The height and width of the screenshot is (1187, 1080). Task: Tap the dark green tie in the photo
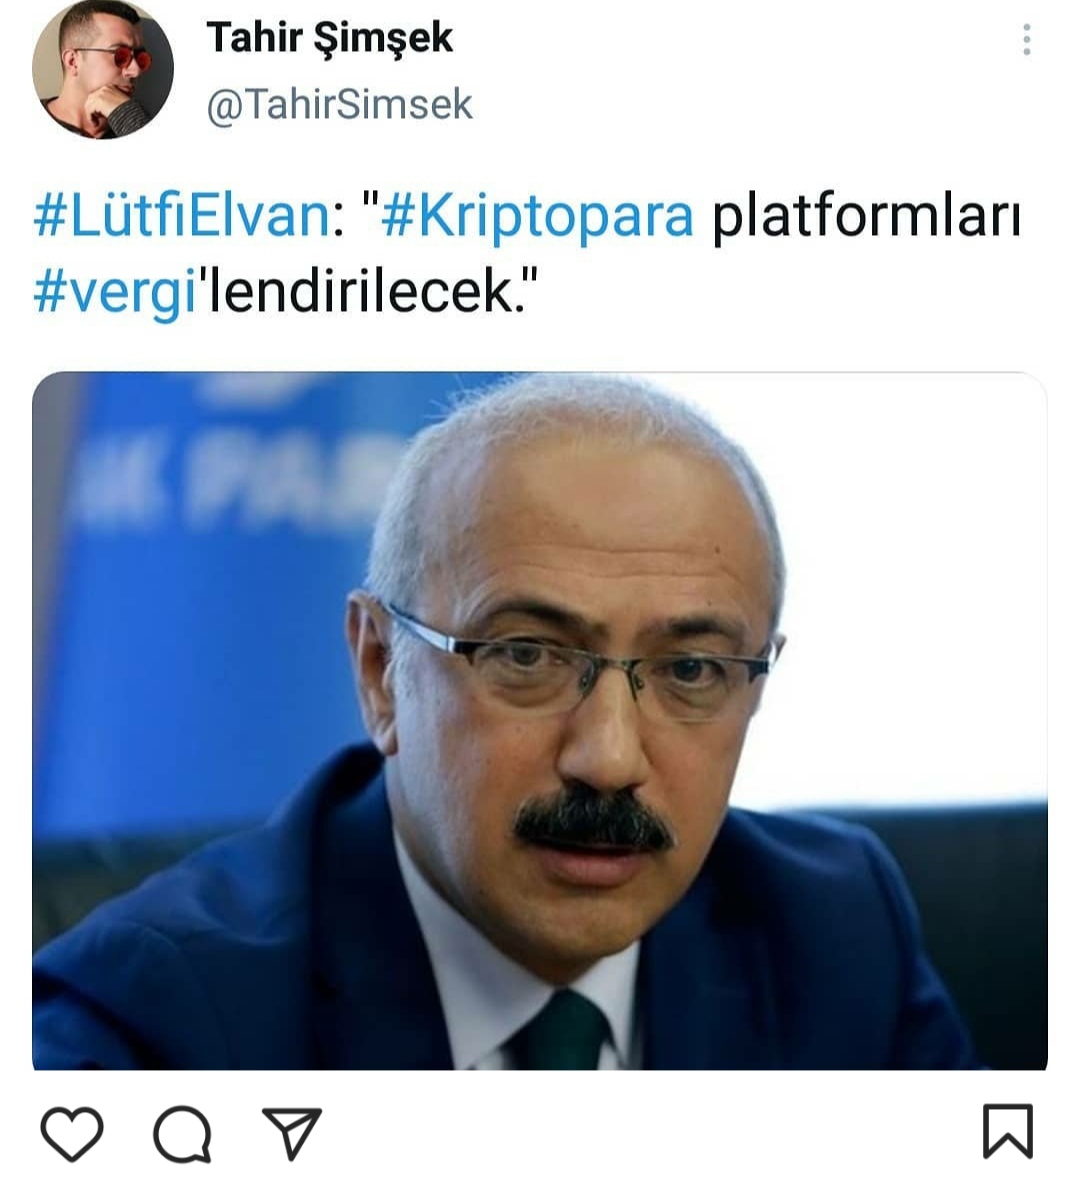point(564,1031)
